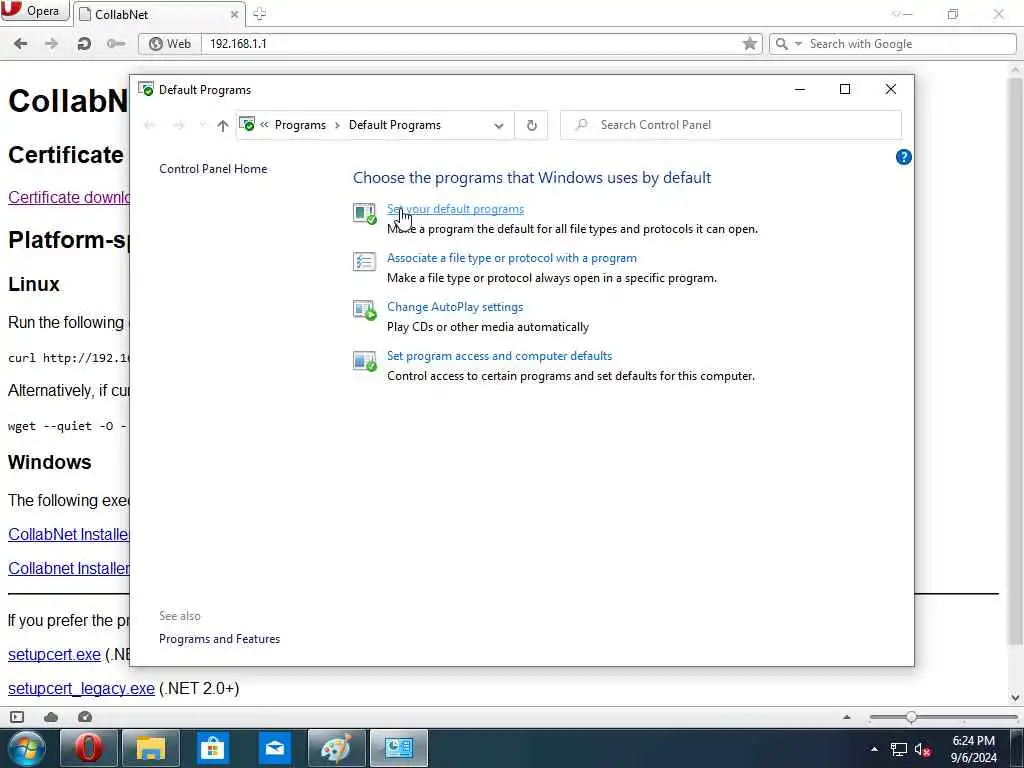This screenshot has width=1024, height=768.
Task: Open the Certificate download link in Opera
Action: pyautogui.click(x=69, y=197)
